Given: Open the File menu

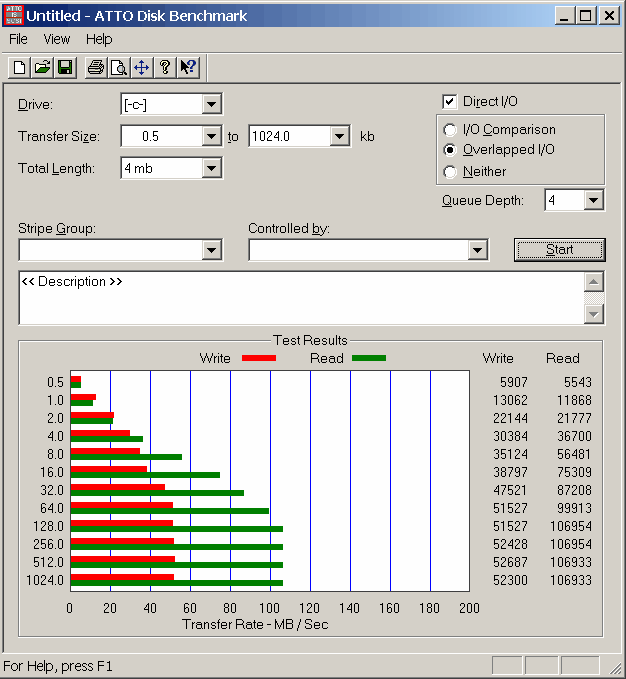Looking at the screenshot, I should pos(18,39).
